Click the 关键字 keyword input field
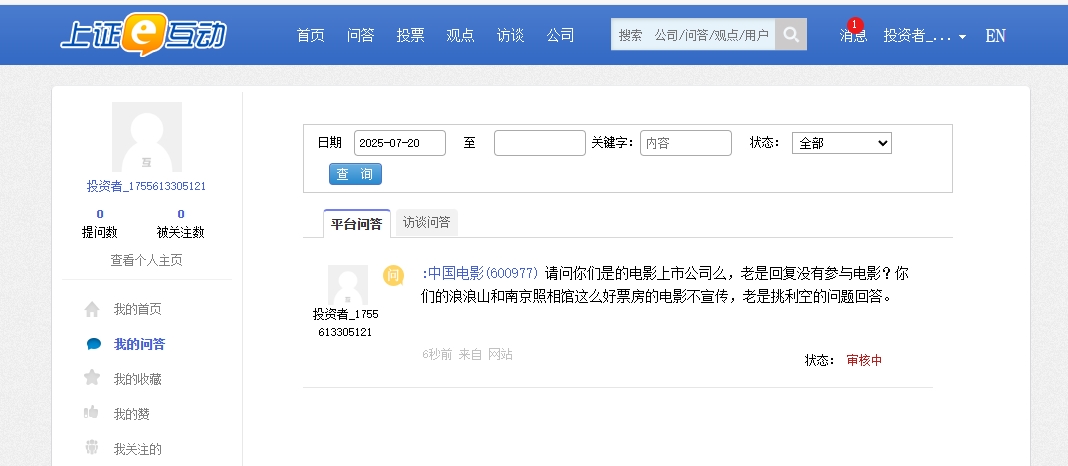This screenshot has width=1068, height=466. click(686, 143)
